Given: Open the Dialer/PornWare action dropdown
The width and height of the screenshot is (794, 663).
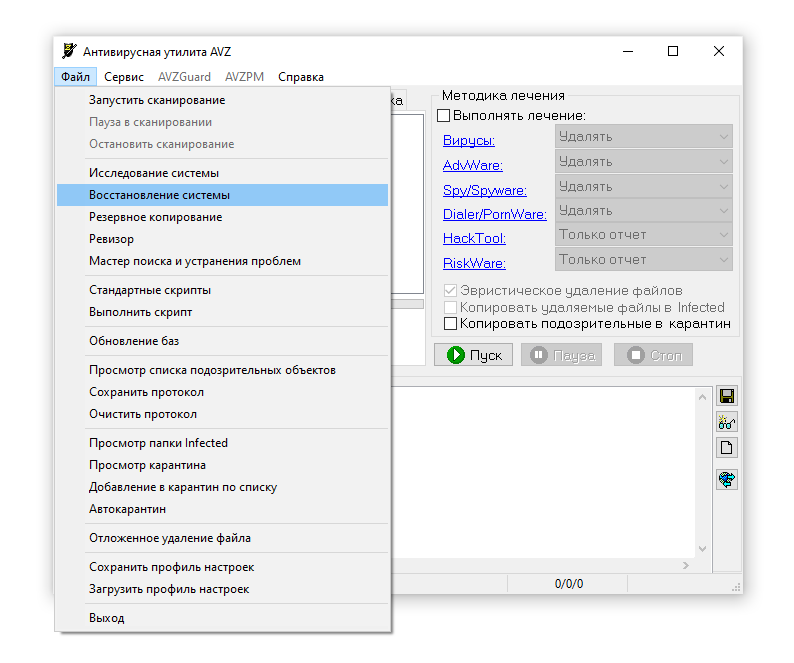Looking at the screenshot, I should pos(644,210).
